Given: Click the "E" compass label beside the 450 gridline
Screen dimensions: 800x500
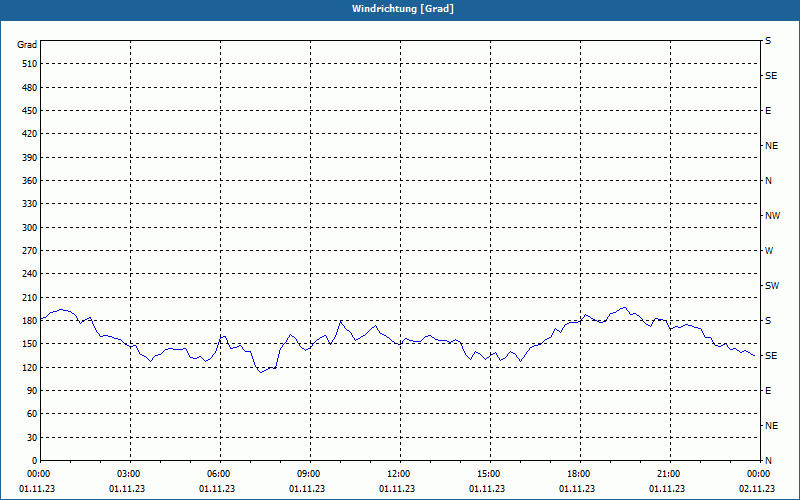Looking at the screenshot, I should 768,111.
